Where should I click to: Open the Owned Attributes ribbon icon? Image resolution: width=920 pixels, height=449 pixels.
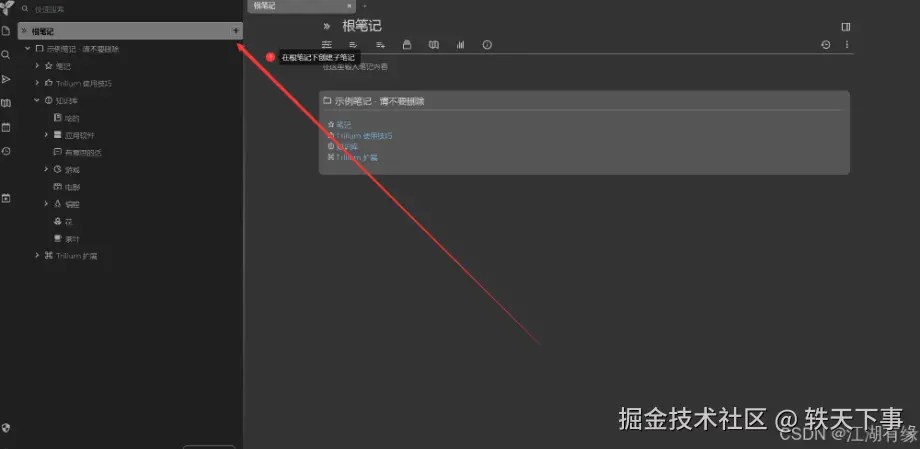353,45
